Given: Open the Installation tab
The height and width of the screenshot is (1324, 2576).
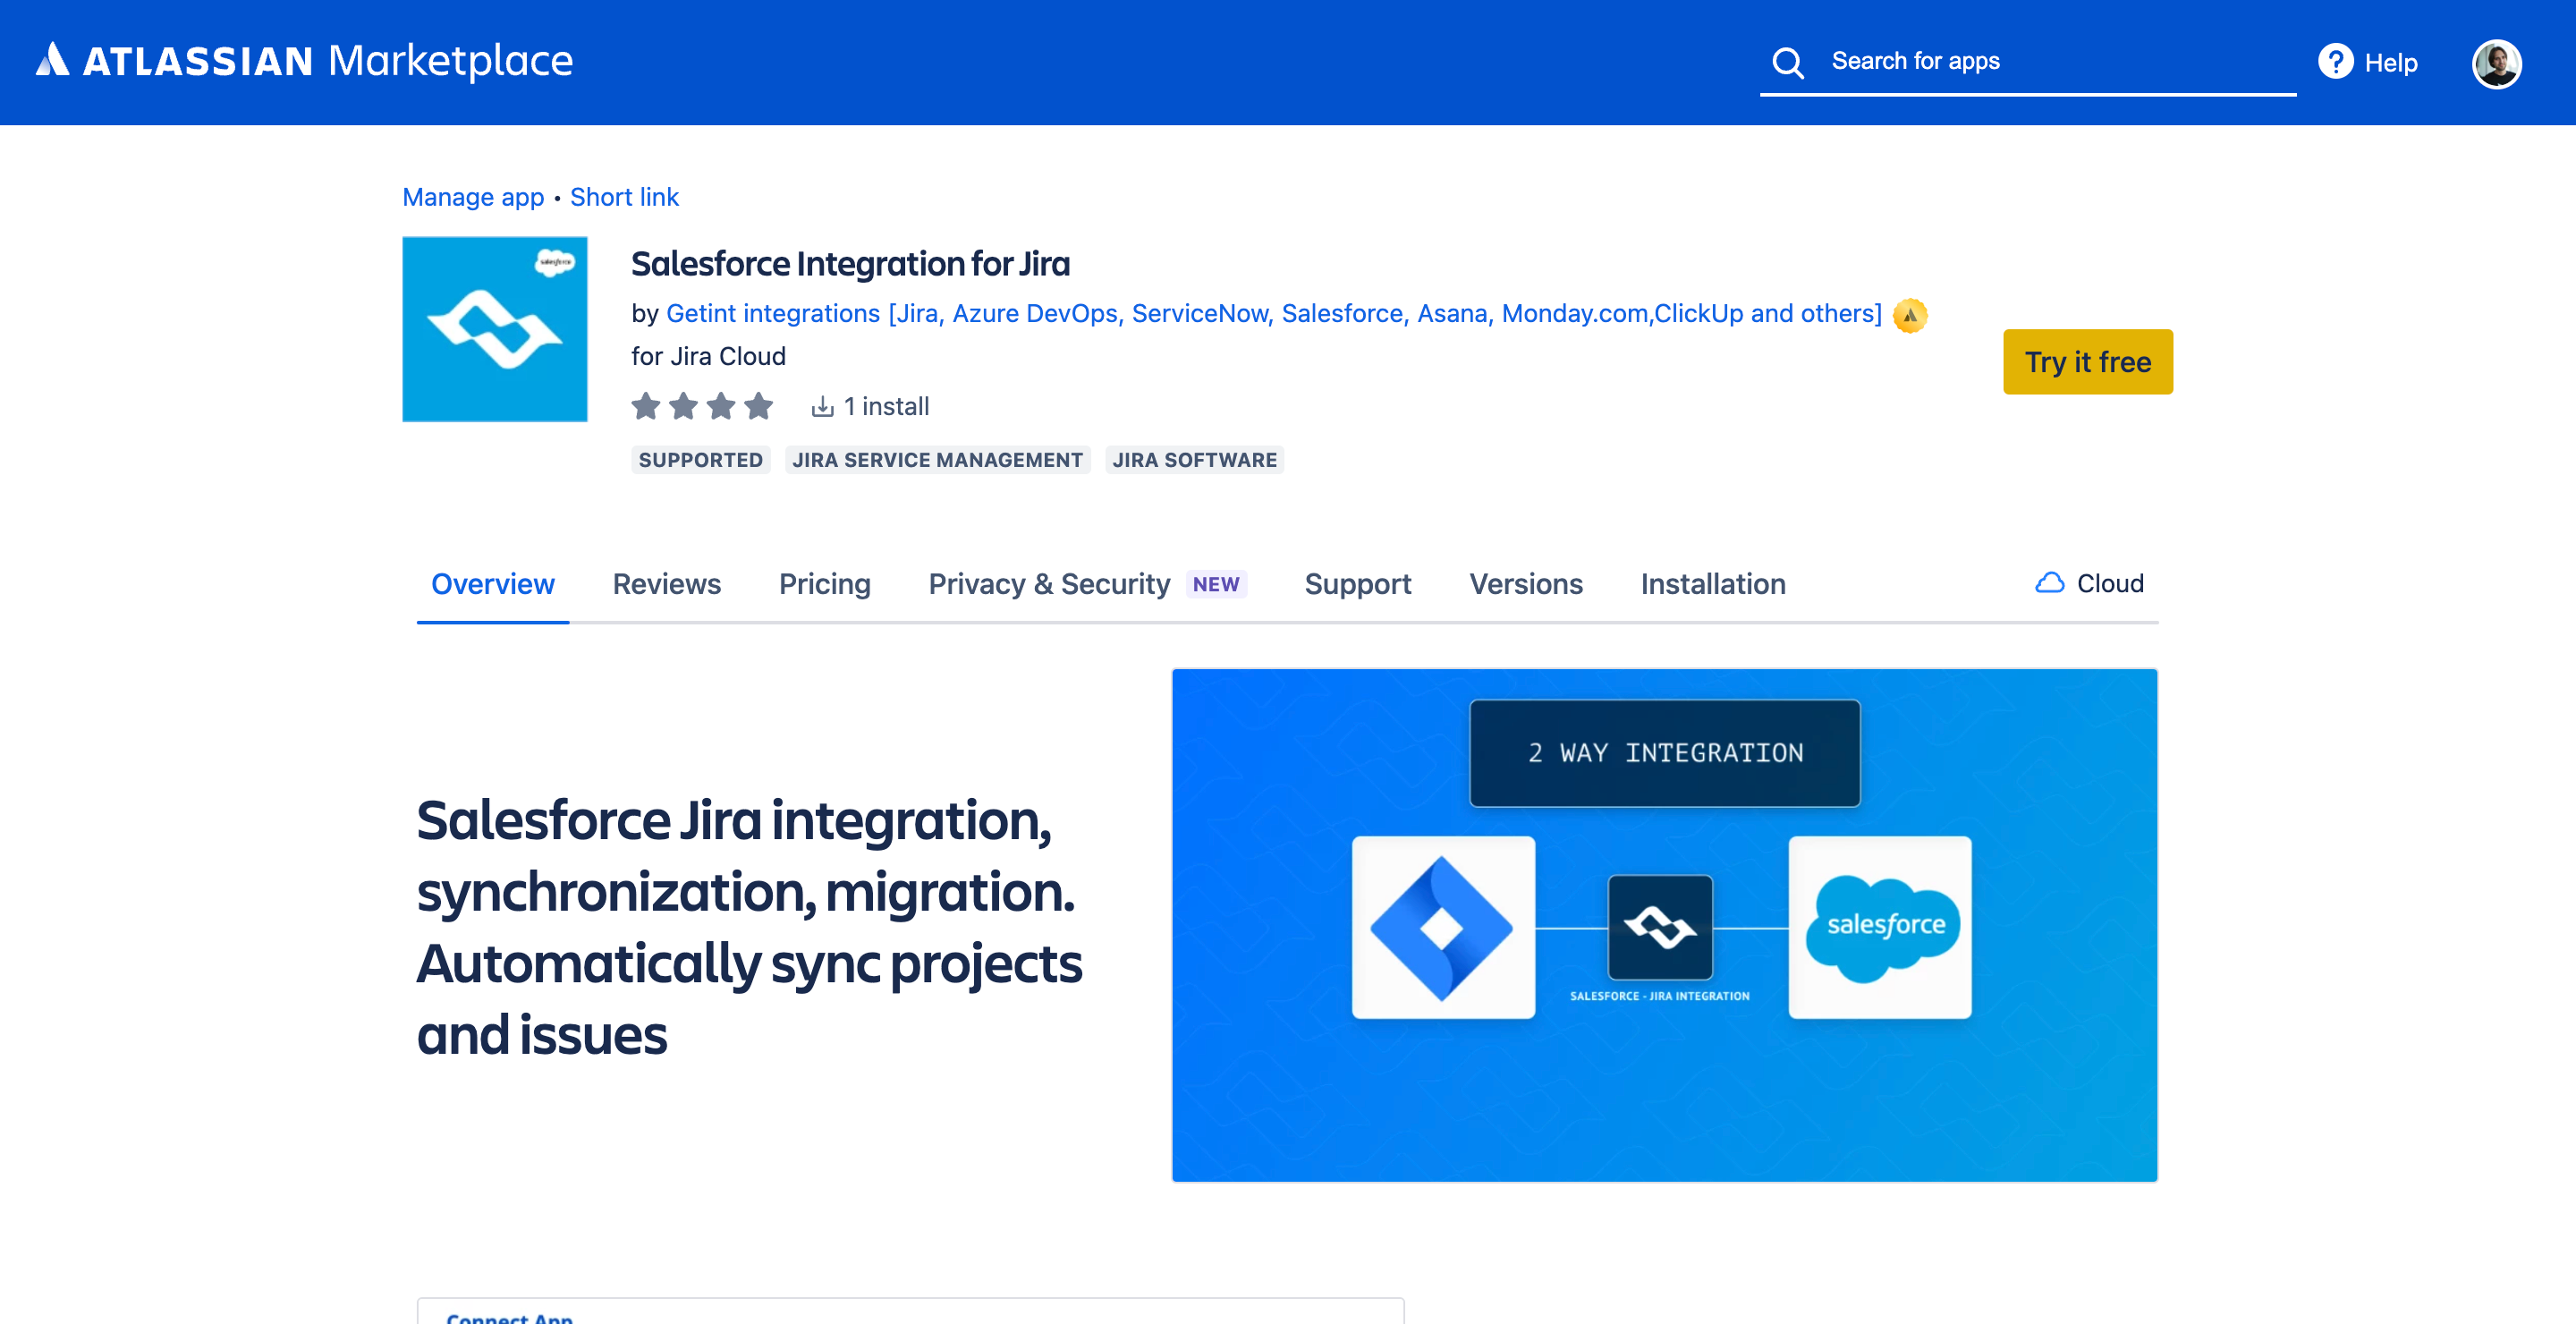Looking at the screenshot, I should coord(1712,584).
